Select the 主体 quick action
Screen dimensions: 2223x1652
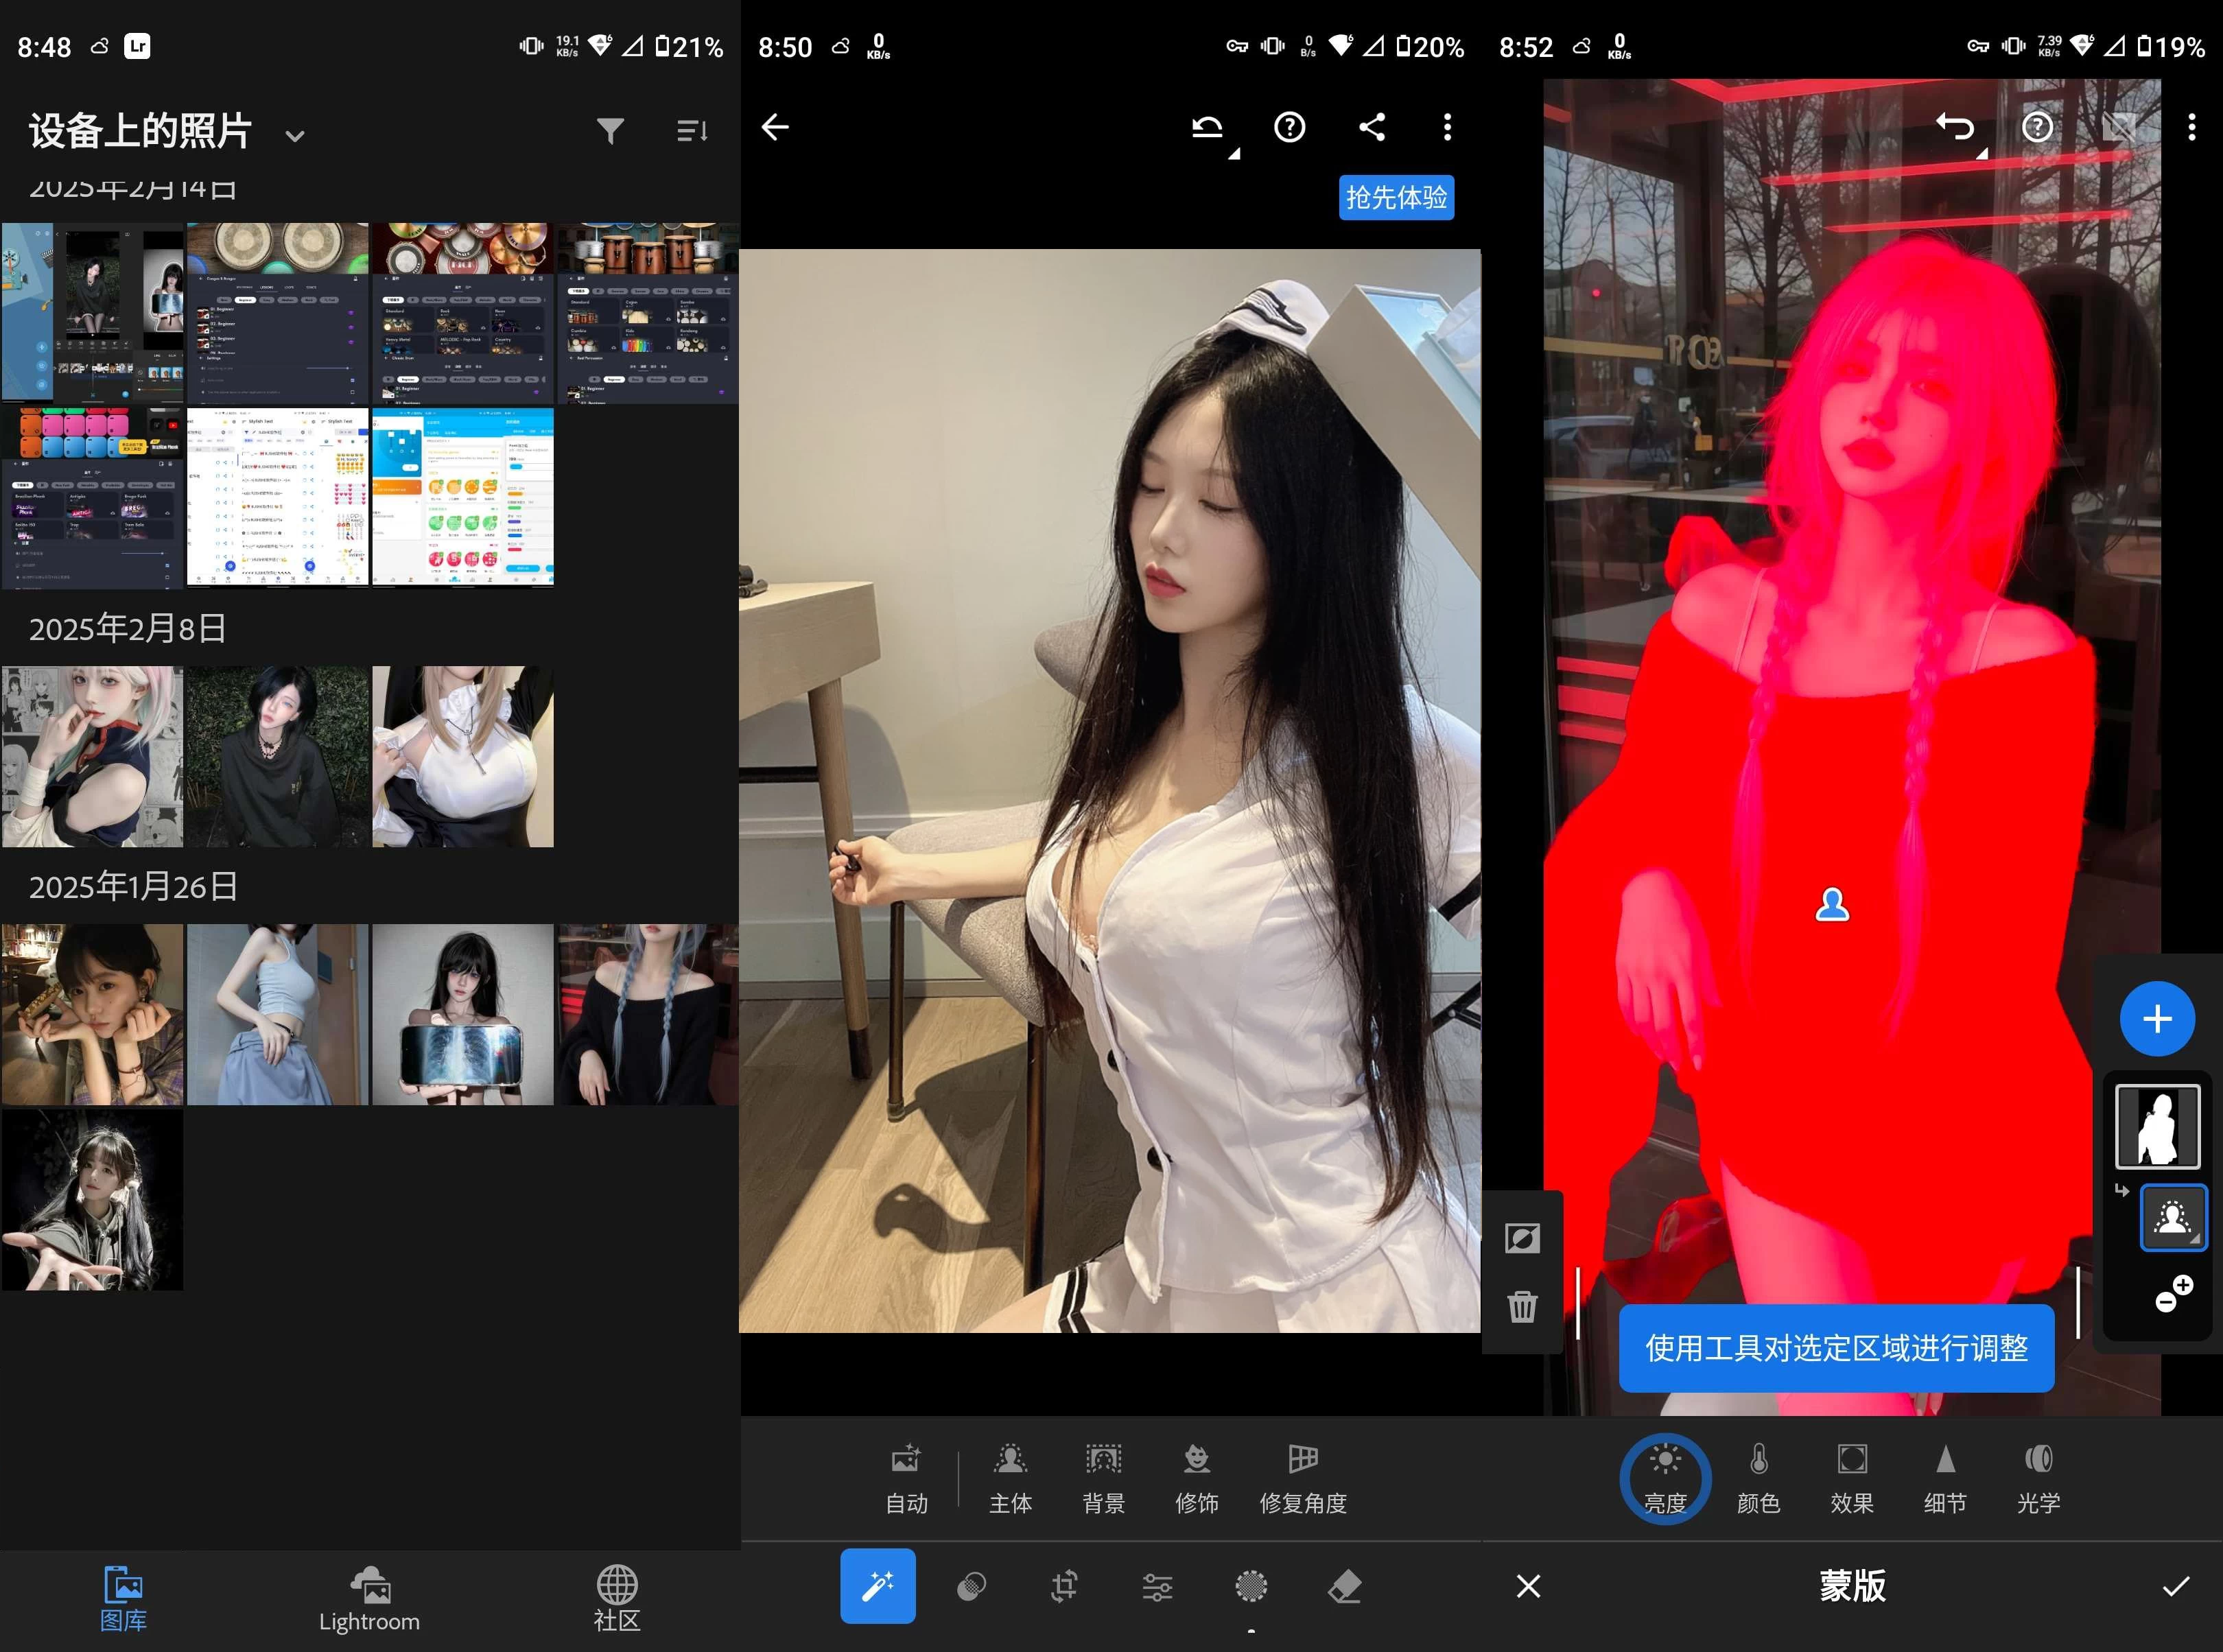click(1010, 1479)
